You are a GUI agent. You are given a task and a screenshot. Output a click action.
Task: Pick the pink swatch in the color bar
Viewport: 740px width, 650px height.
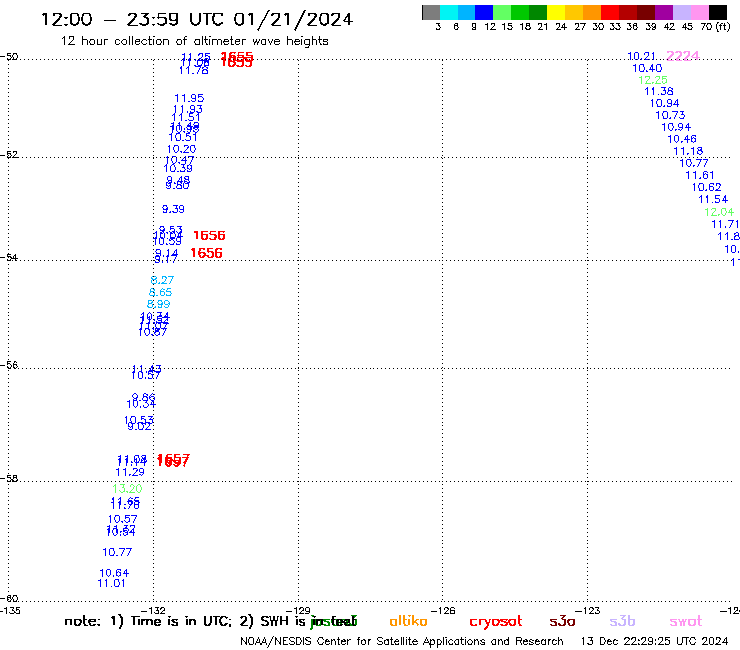tap(699, 13)
